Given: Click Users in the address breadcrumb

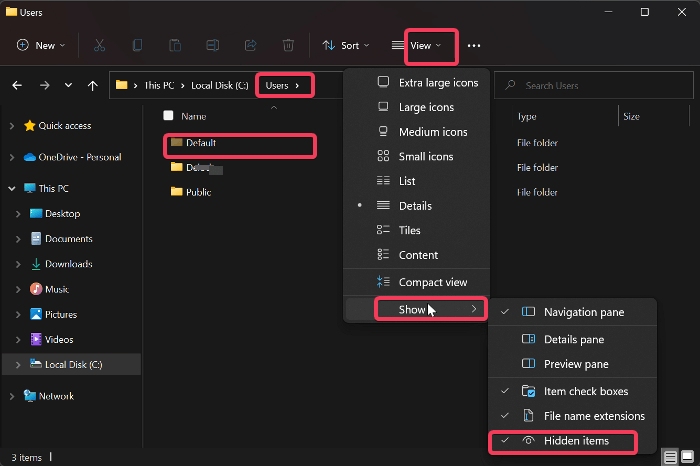Looking at the screenshot, I should (x=277, y=86).
